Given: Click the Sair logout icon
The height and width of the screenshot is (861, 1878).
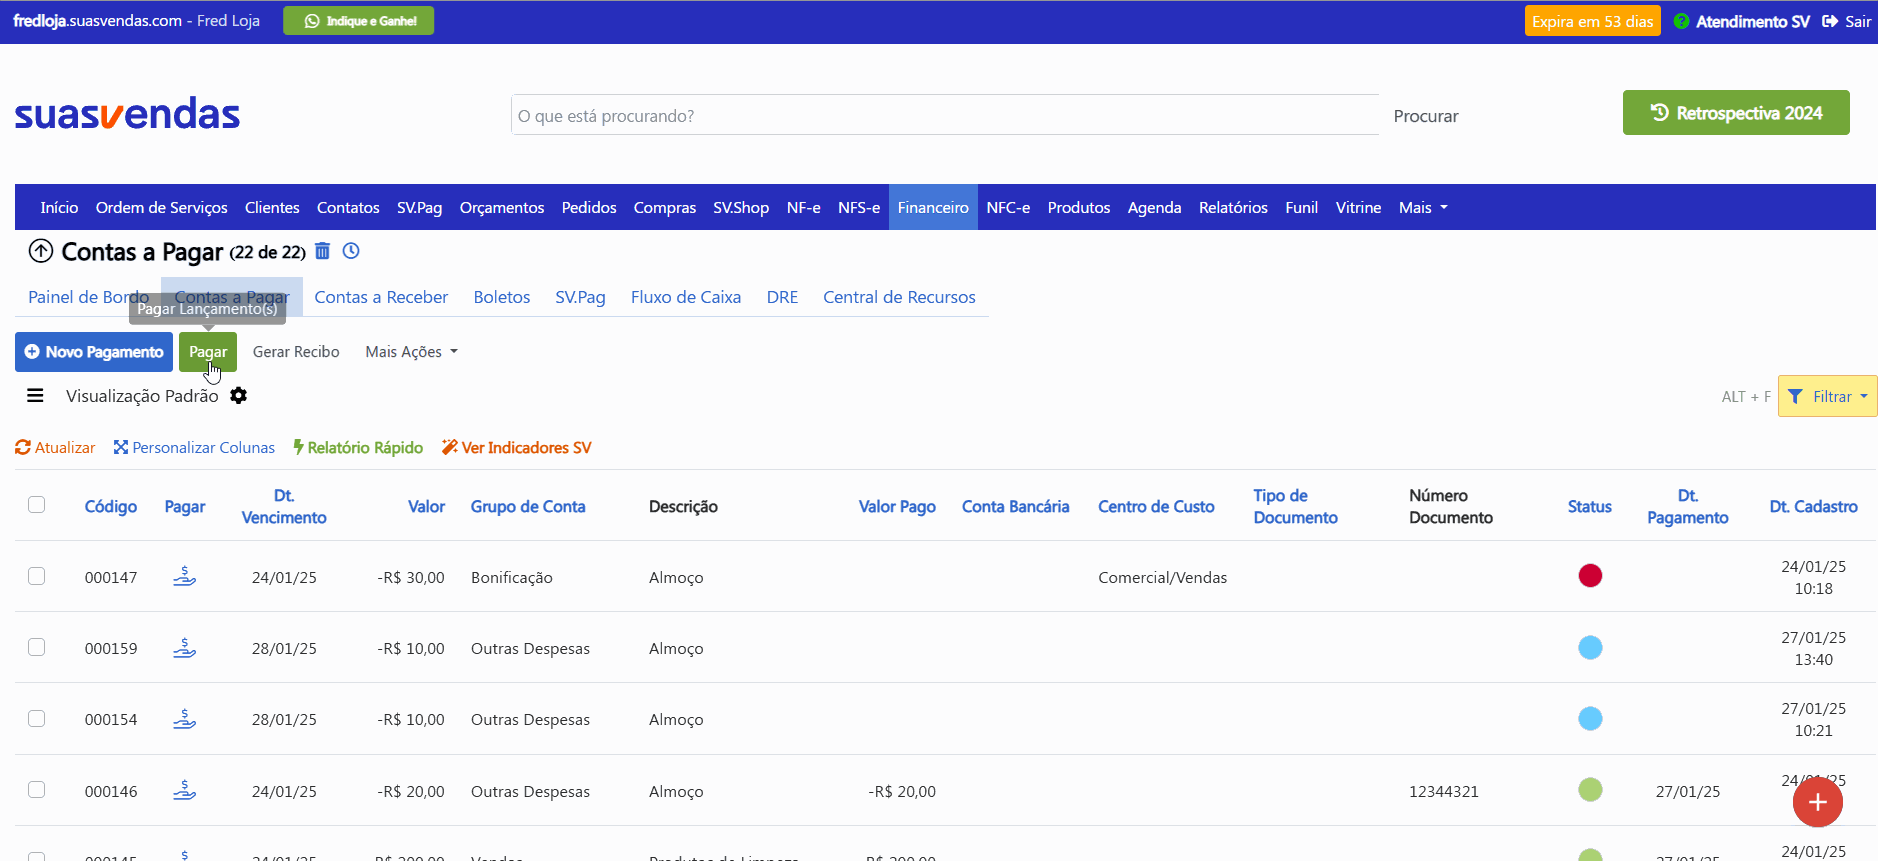Looking at the screenshot, I should [1830, 21].
